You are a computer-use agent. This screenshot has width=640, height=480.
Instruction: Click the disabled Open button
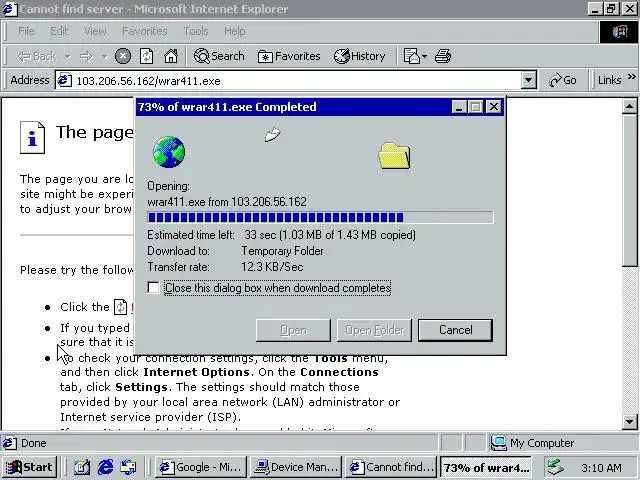point(293,330)
